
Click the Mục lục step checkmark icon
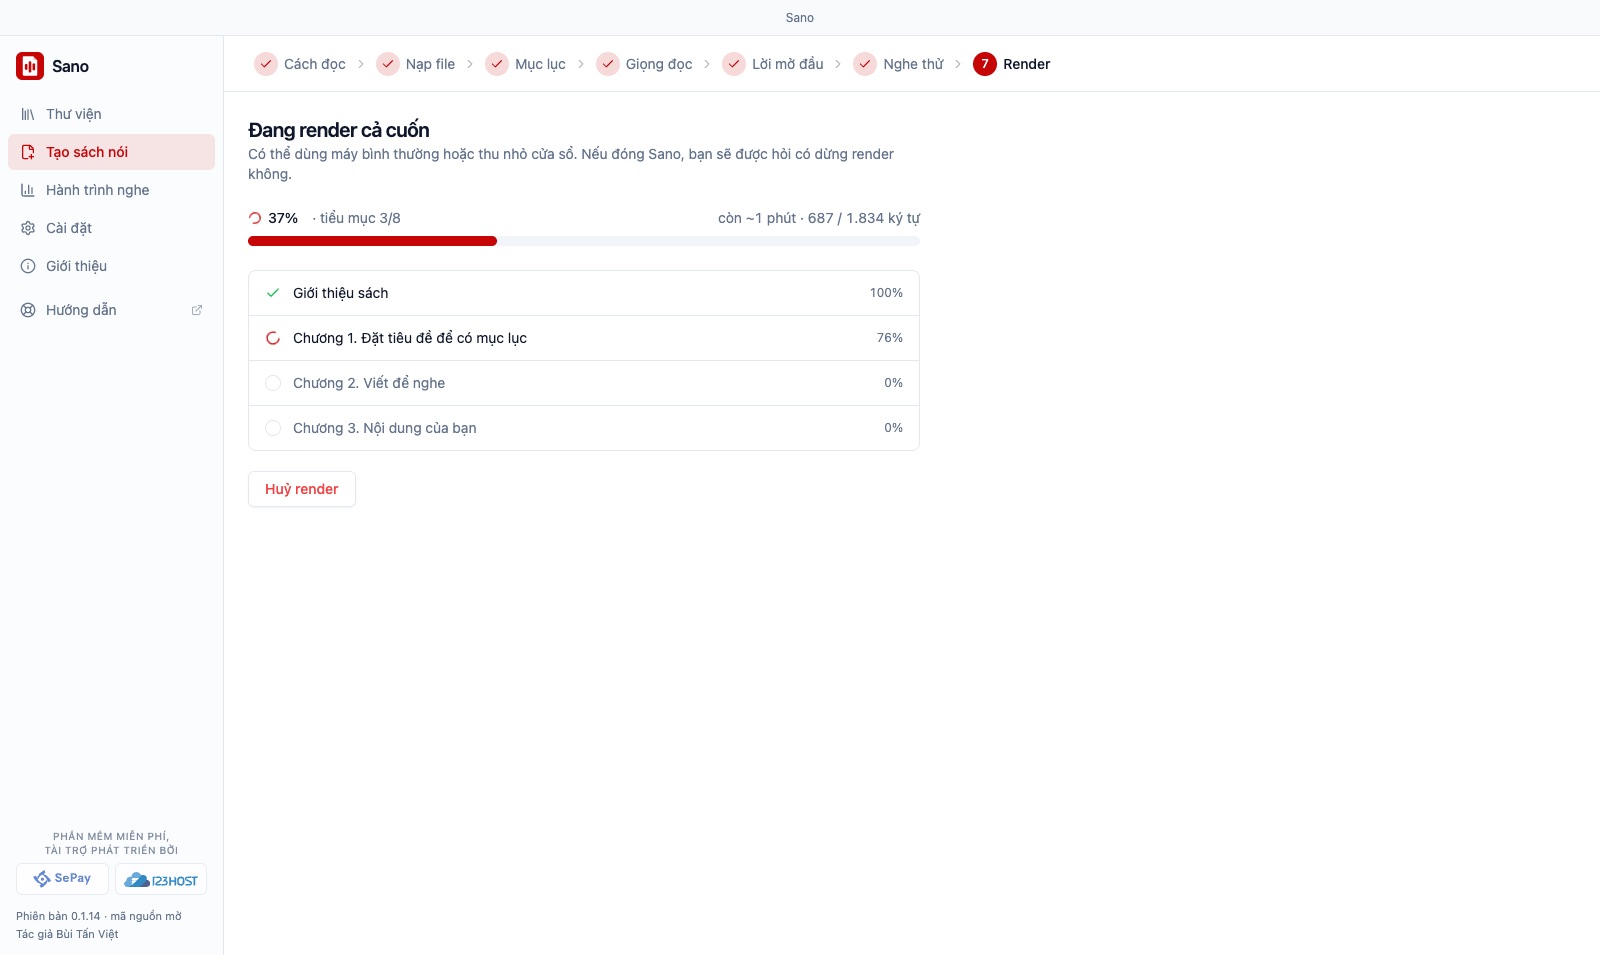497,64
